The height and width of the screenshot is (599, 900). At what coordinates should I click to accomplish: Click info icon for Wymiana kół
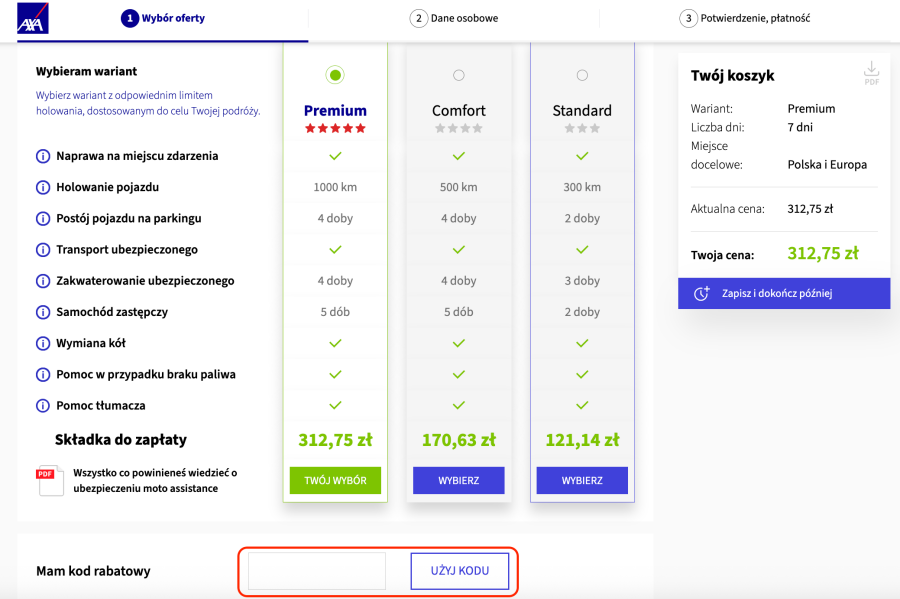click(x=43, y=343)
